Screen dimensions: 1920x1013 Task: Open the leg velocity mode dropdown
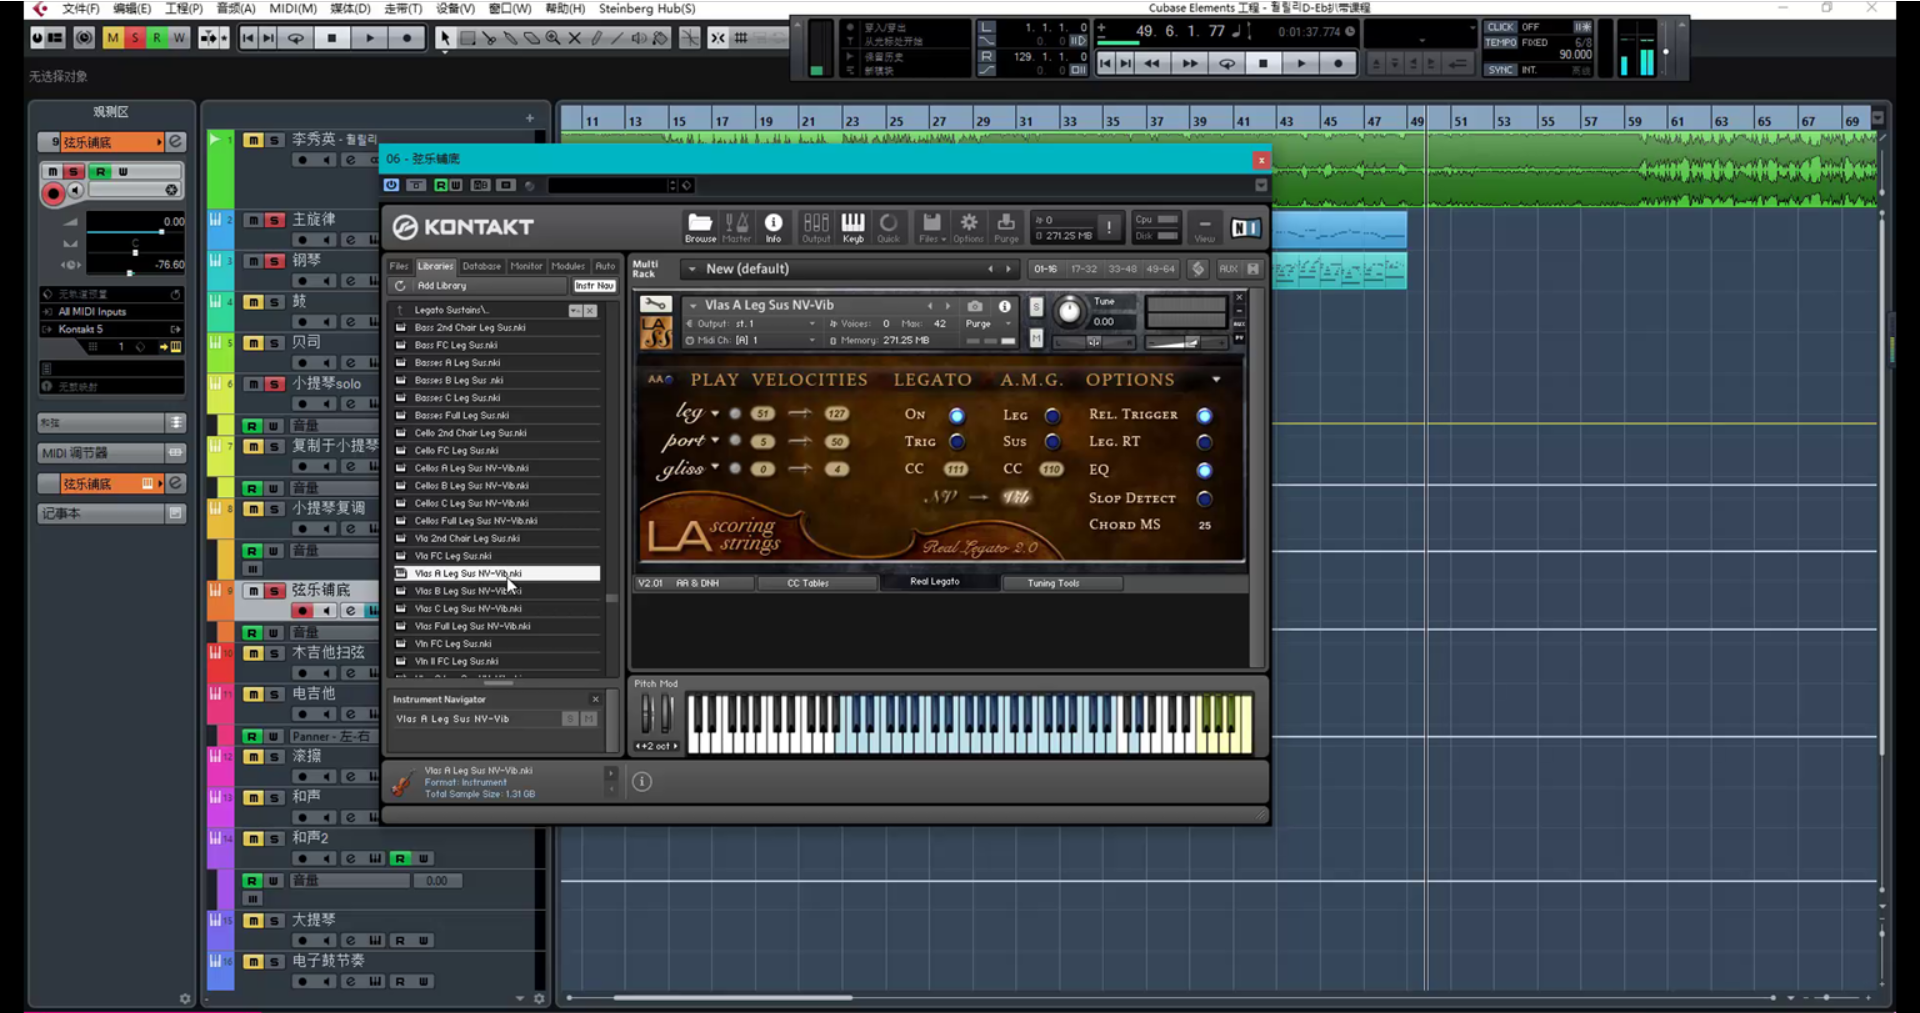[x=715, y=413]
